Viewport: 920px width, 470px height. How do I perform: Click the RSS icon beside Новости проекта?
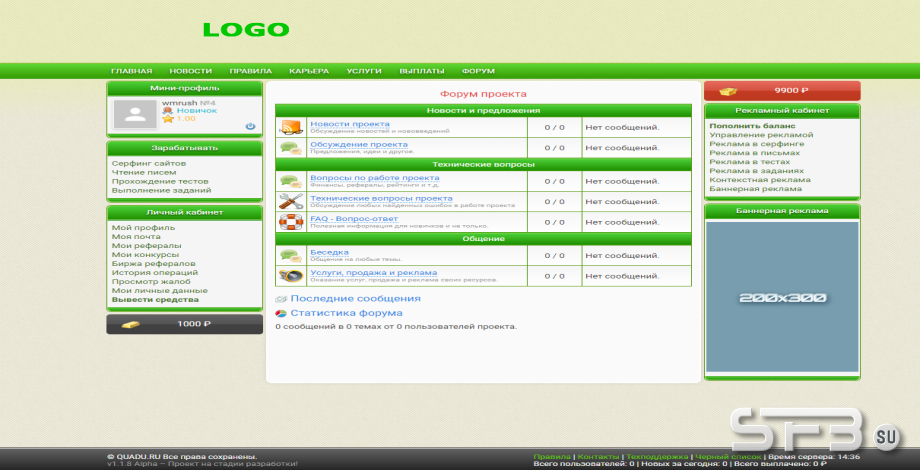tap(291, 127)
